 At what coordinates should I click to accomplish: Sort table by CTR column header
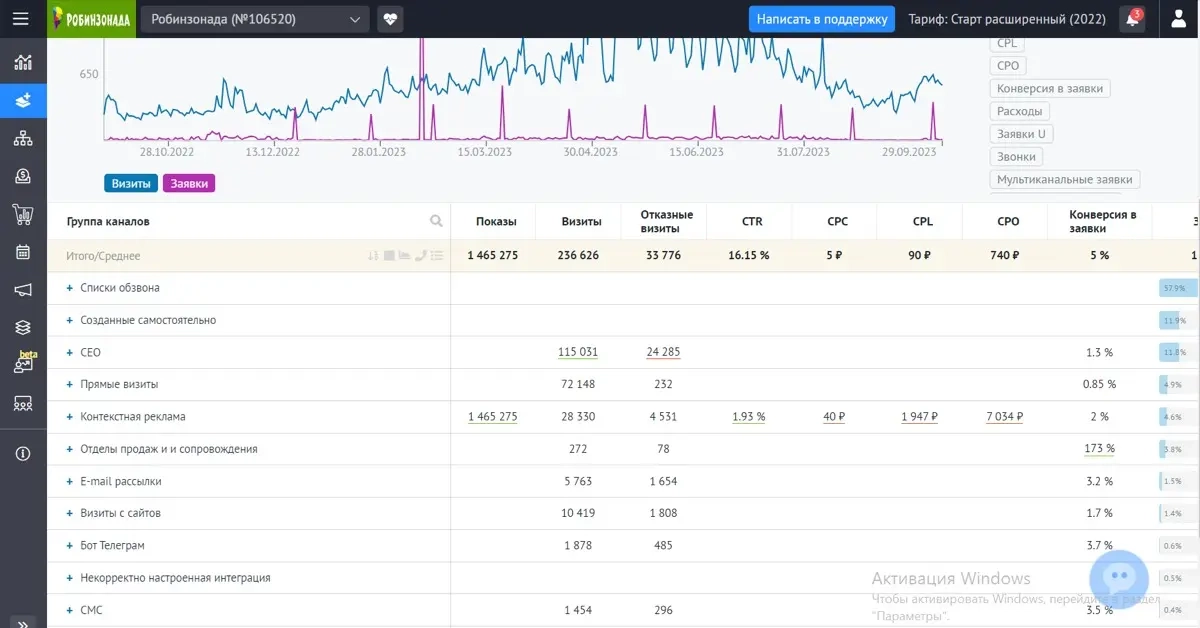[x=751, y=221]
